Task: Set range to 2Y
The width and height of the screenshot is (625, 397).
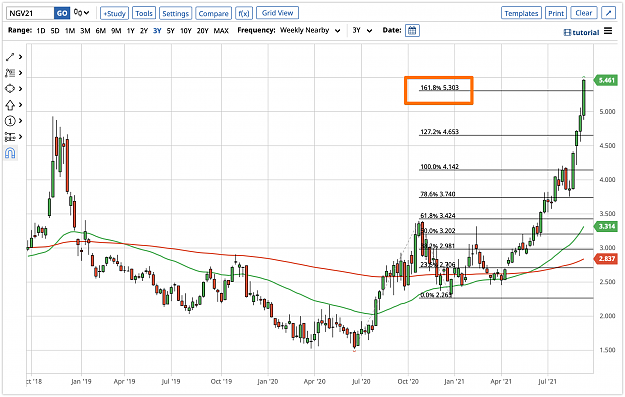Action: click(x=144, y=31)
